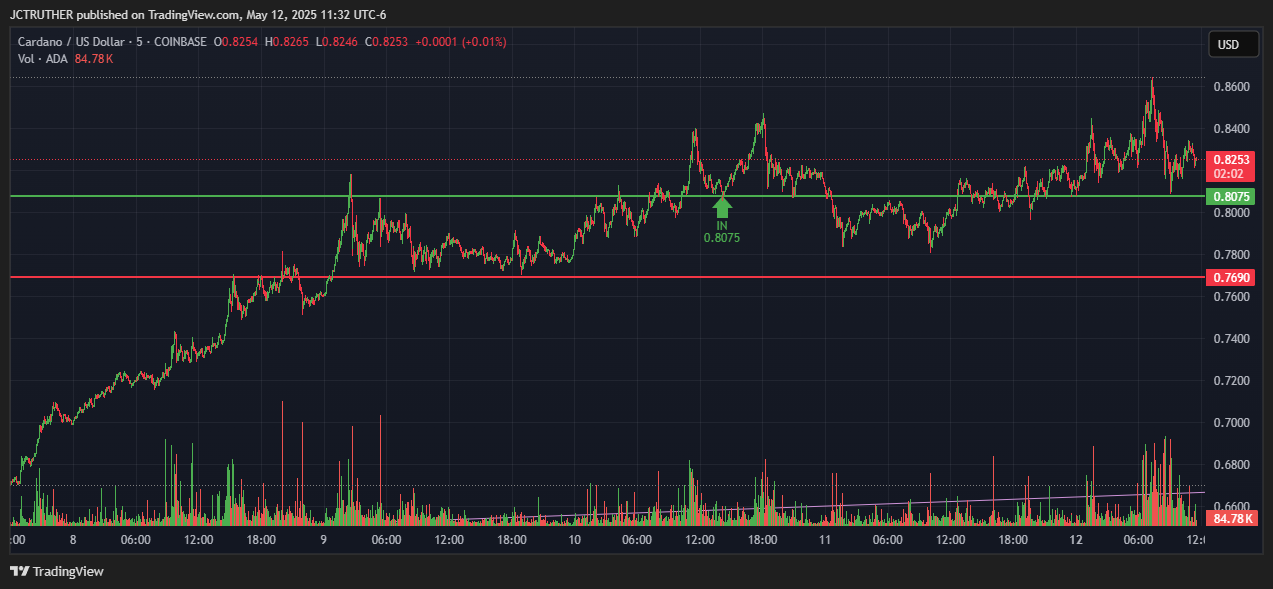The image size is (1273, 589).
Task: Click the TradingView logo
Action: 57,571
